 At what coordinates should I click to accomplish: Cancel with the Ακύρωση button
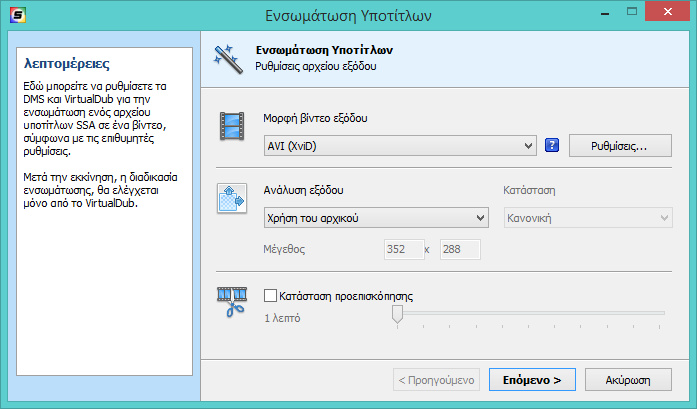tap(629, 380)
